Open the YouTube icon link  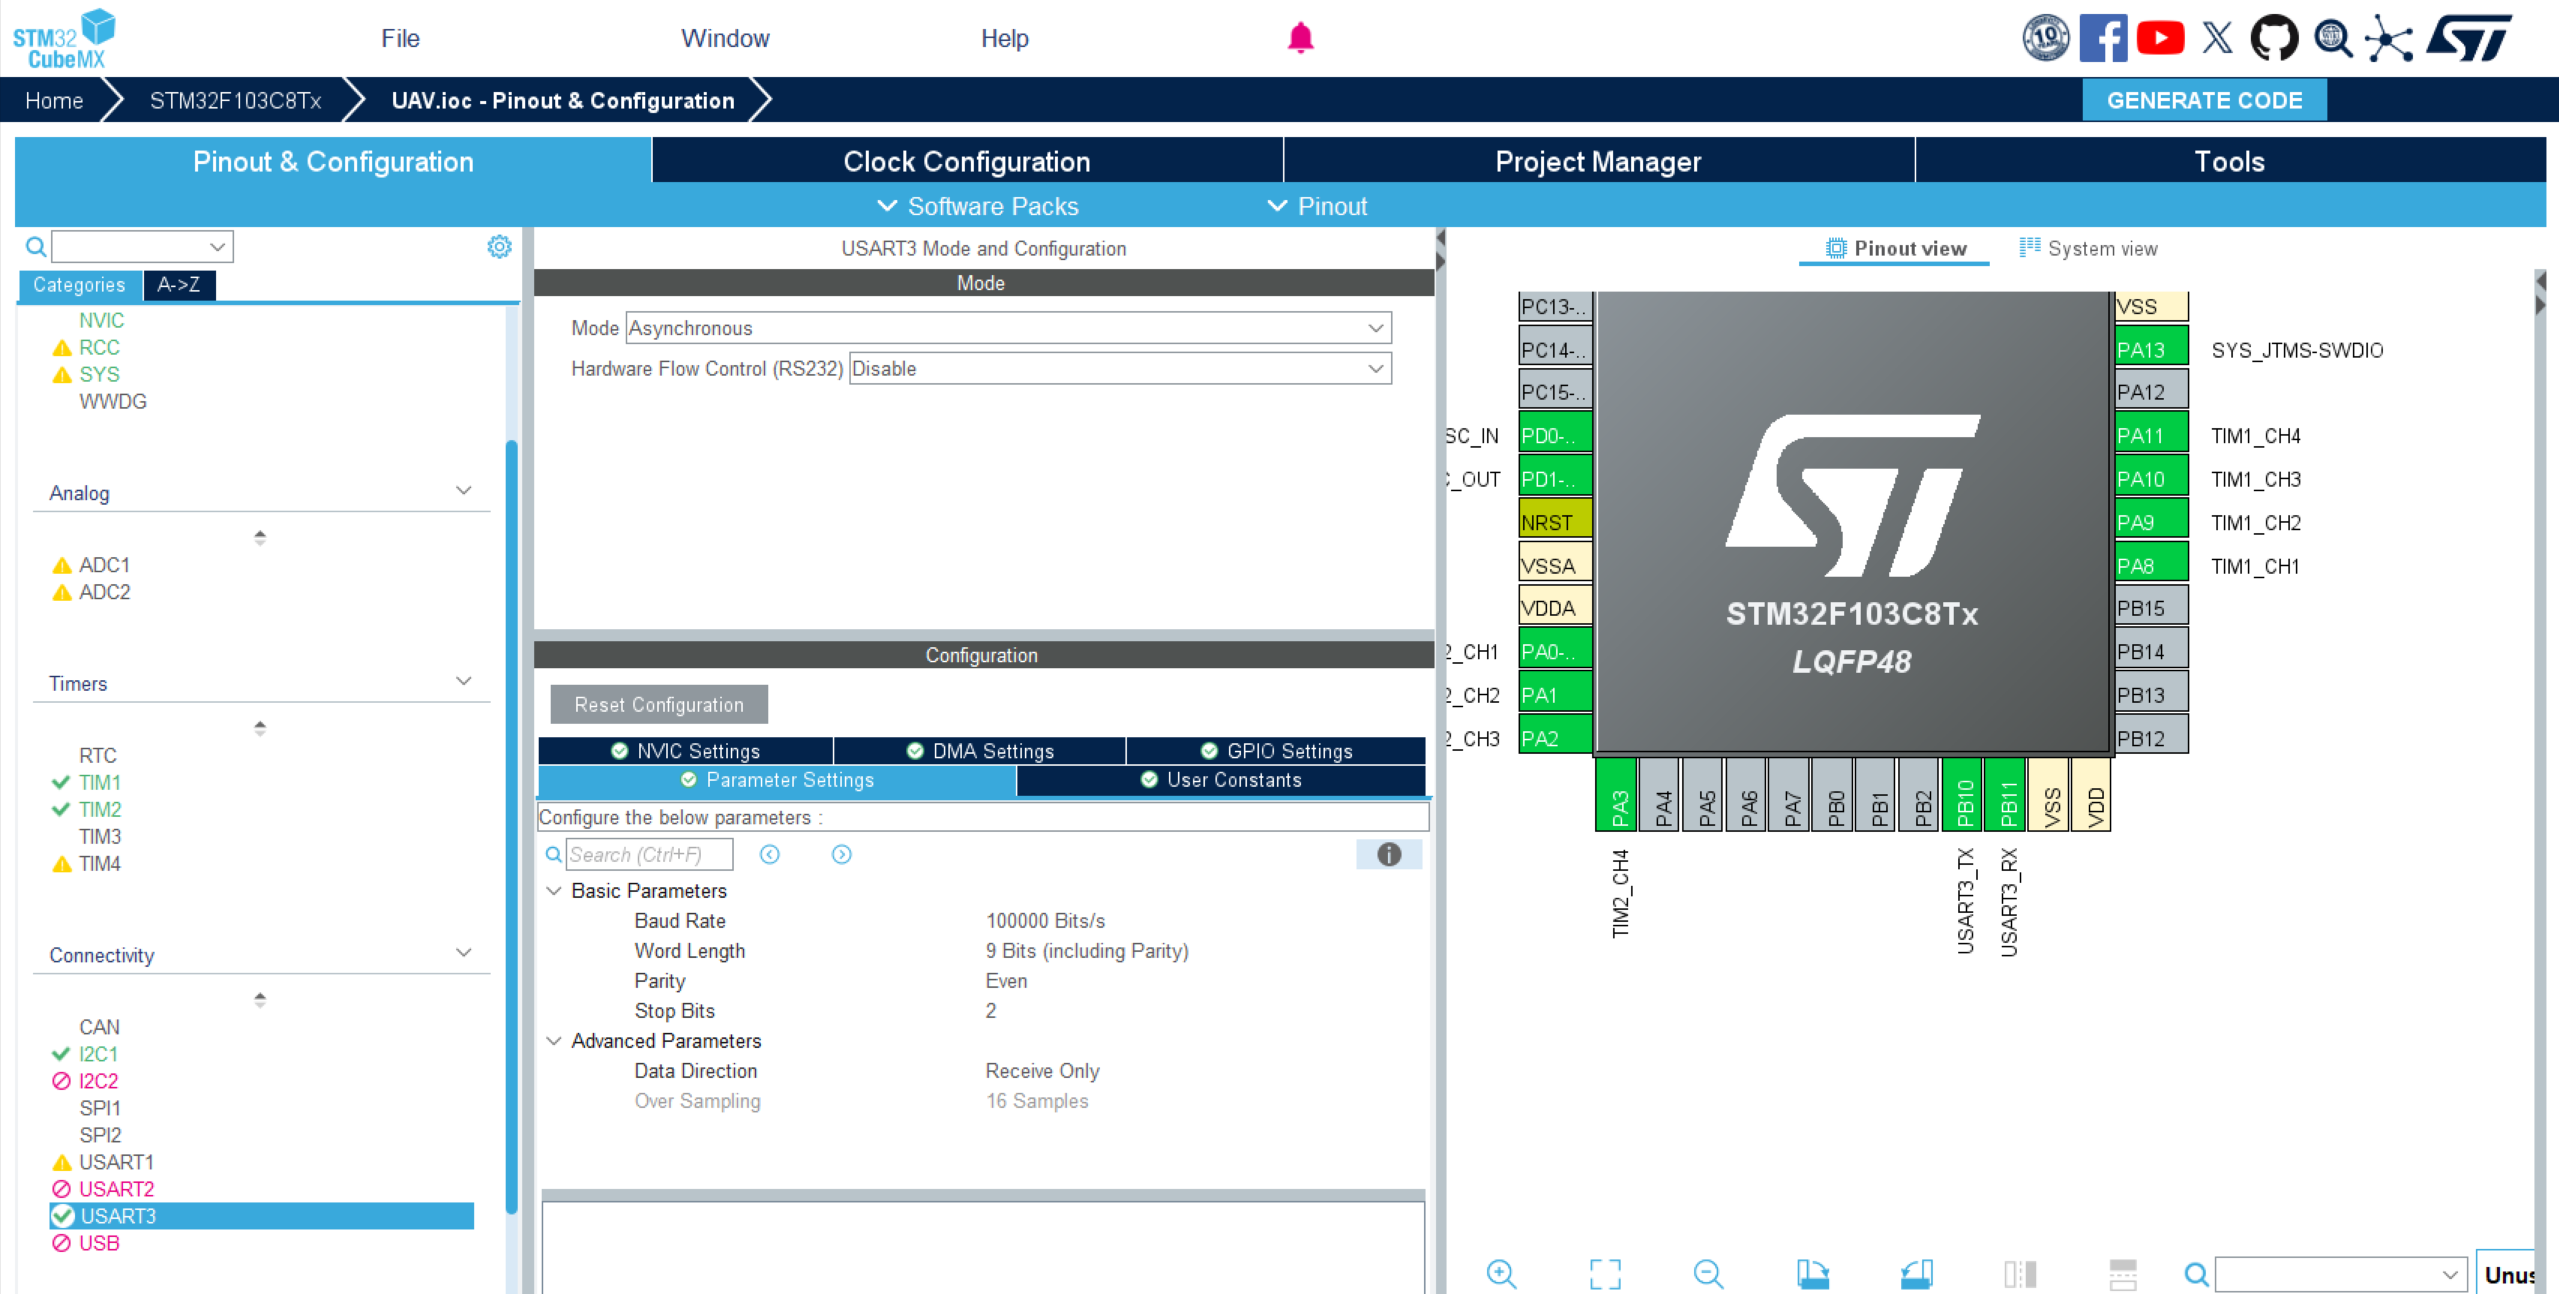pyautogui.click(x=2160, y=38)
